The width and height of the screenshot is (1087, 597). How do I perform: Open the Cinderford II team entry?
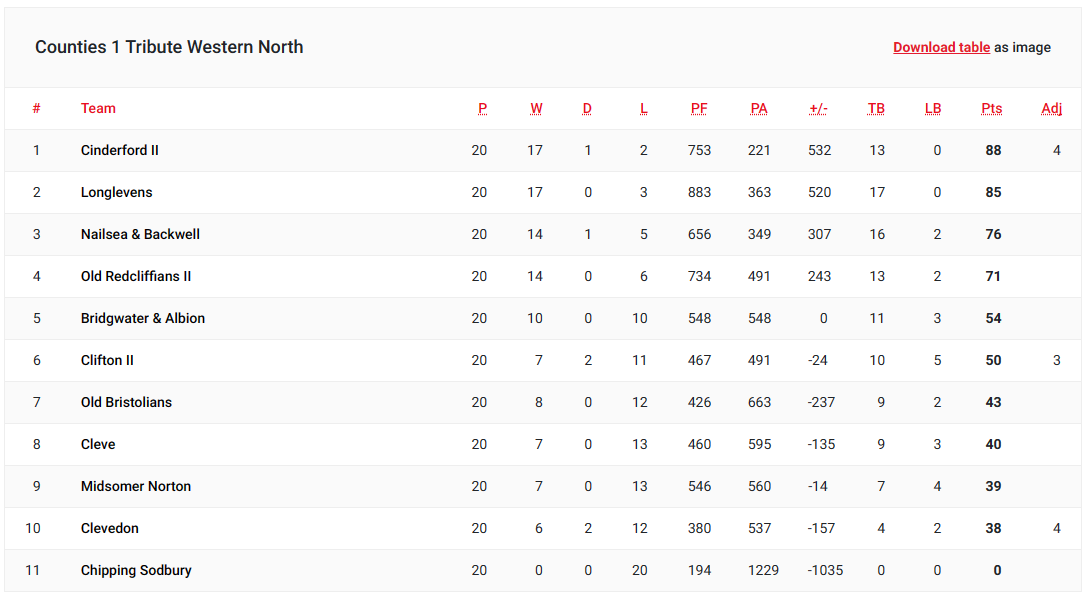[119, 150]
